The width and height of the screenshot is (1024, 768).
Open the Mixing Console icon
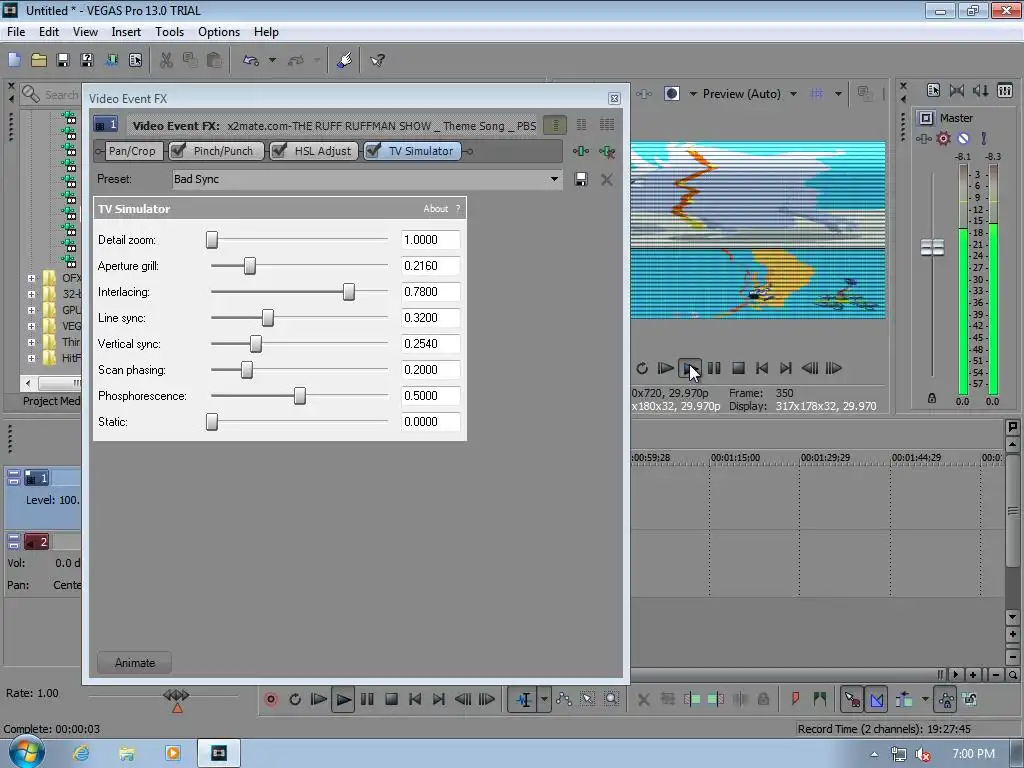(x=1004, y=91)
